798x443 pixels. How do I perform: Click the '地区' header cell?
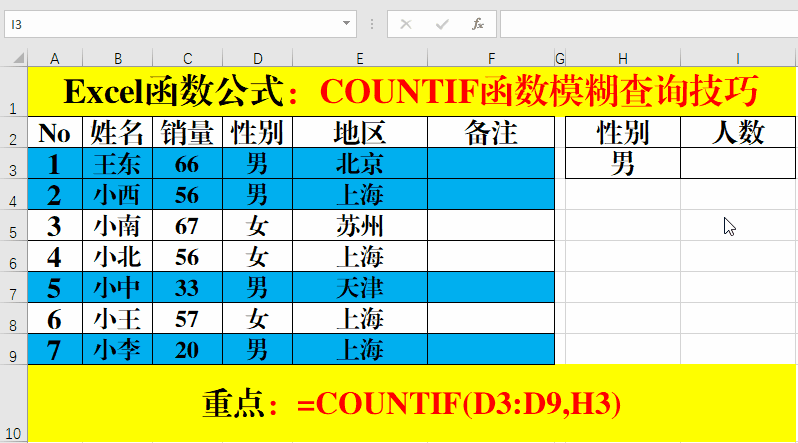[360, 132]
